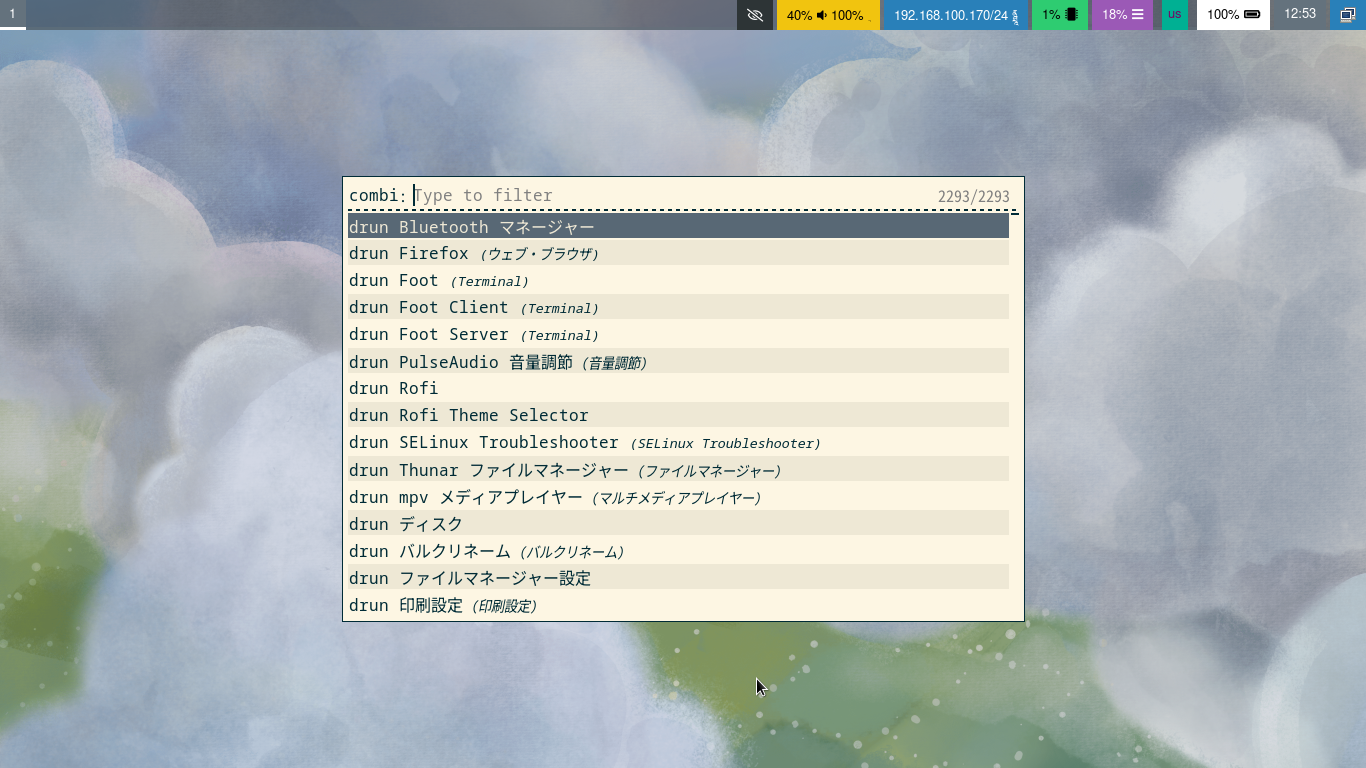Select workspace 1 in the bar

click(x=12, y=15)
